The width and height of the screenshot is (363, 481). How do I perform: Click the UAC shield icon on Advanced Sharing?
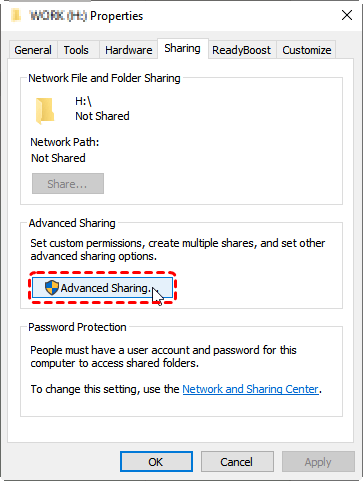(x=52, y=287)
